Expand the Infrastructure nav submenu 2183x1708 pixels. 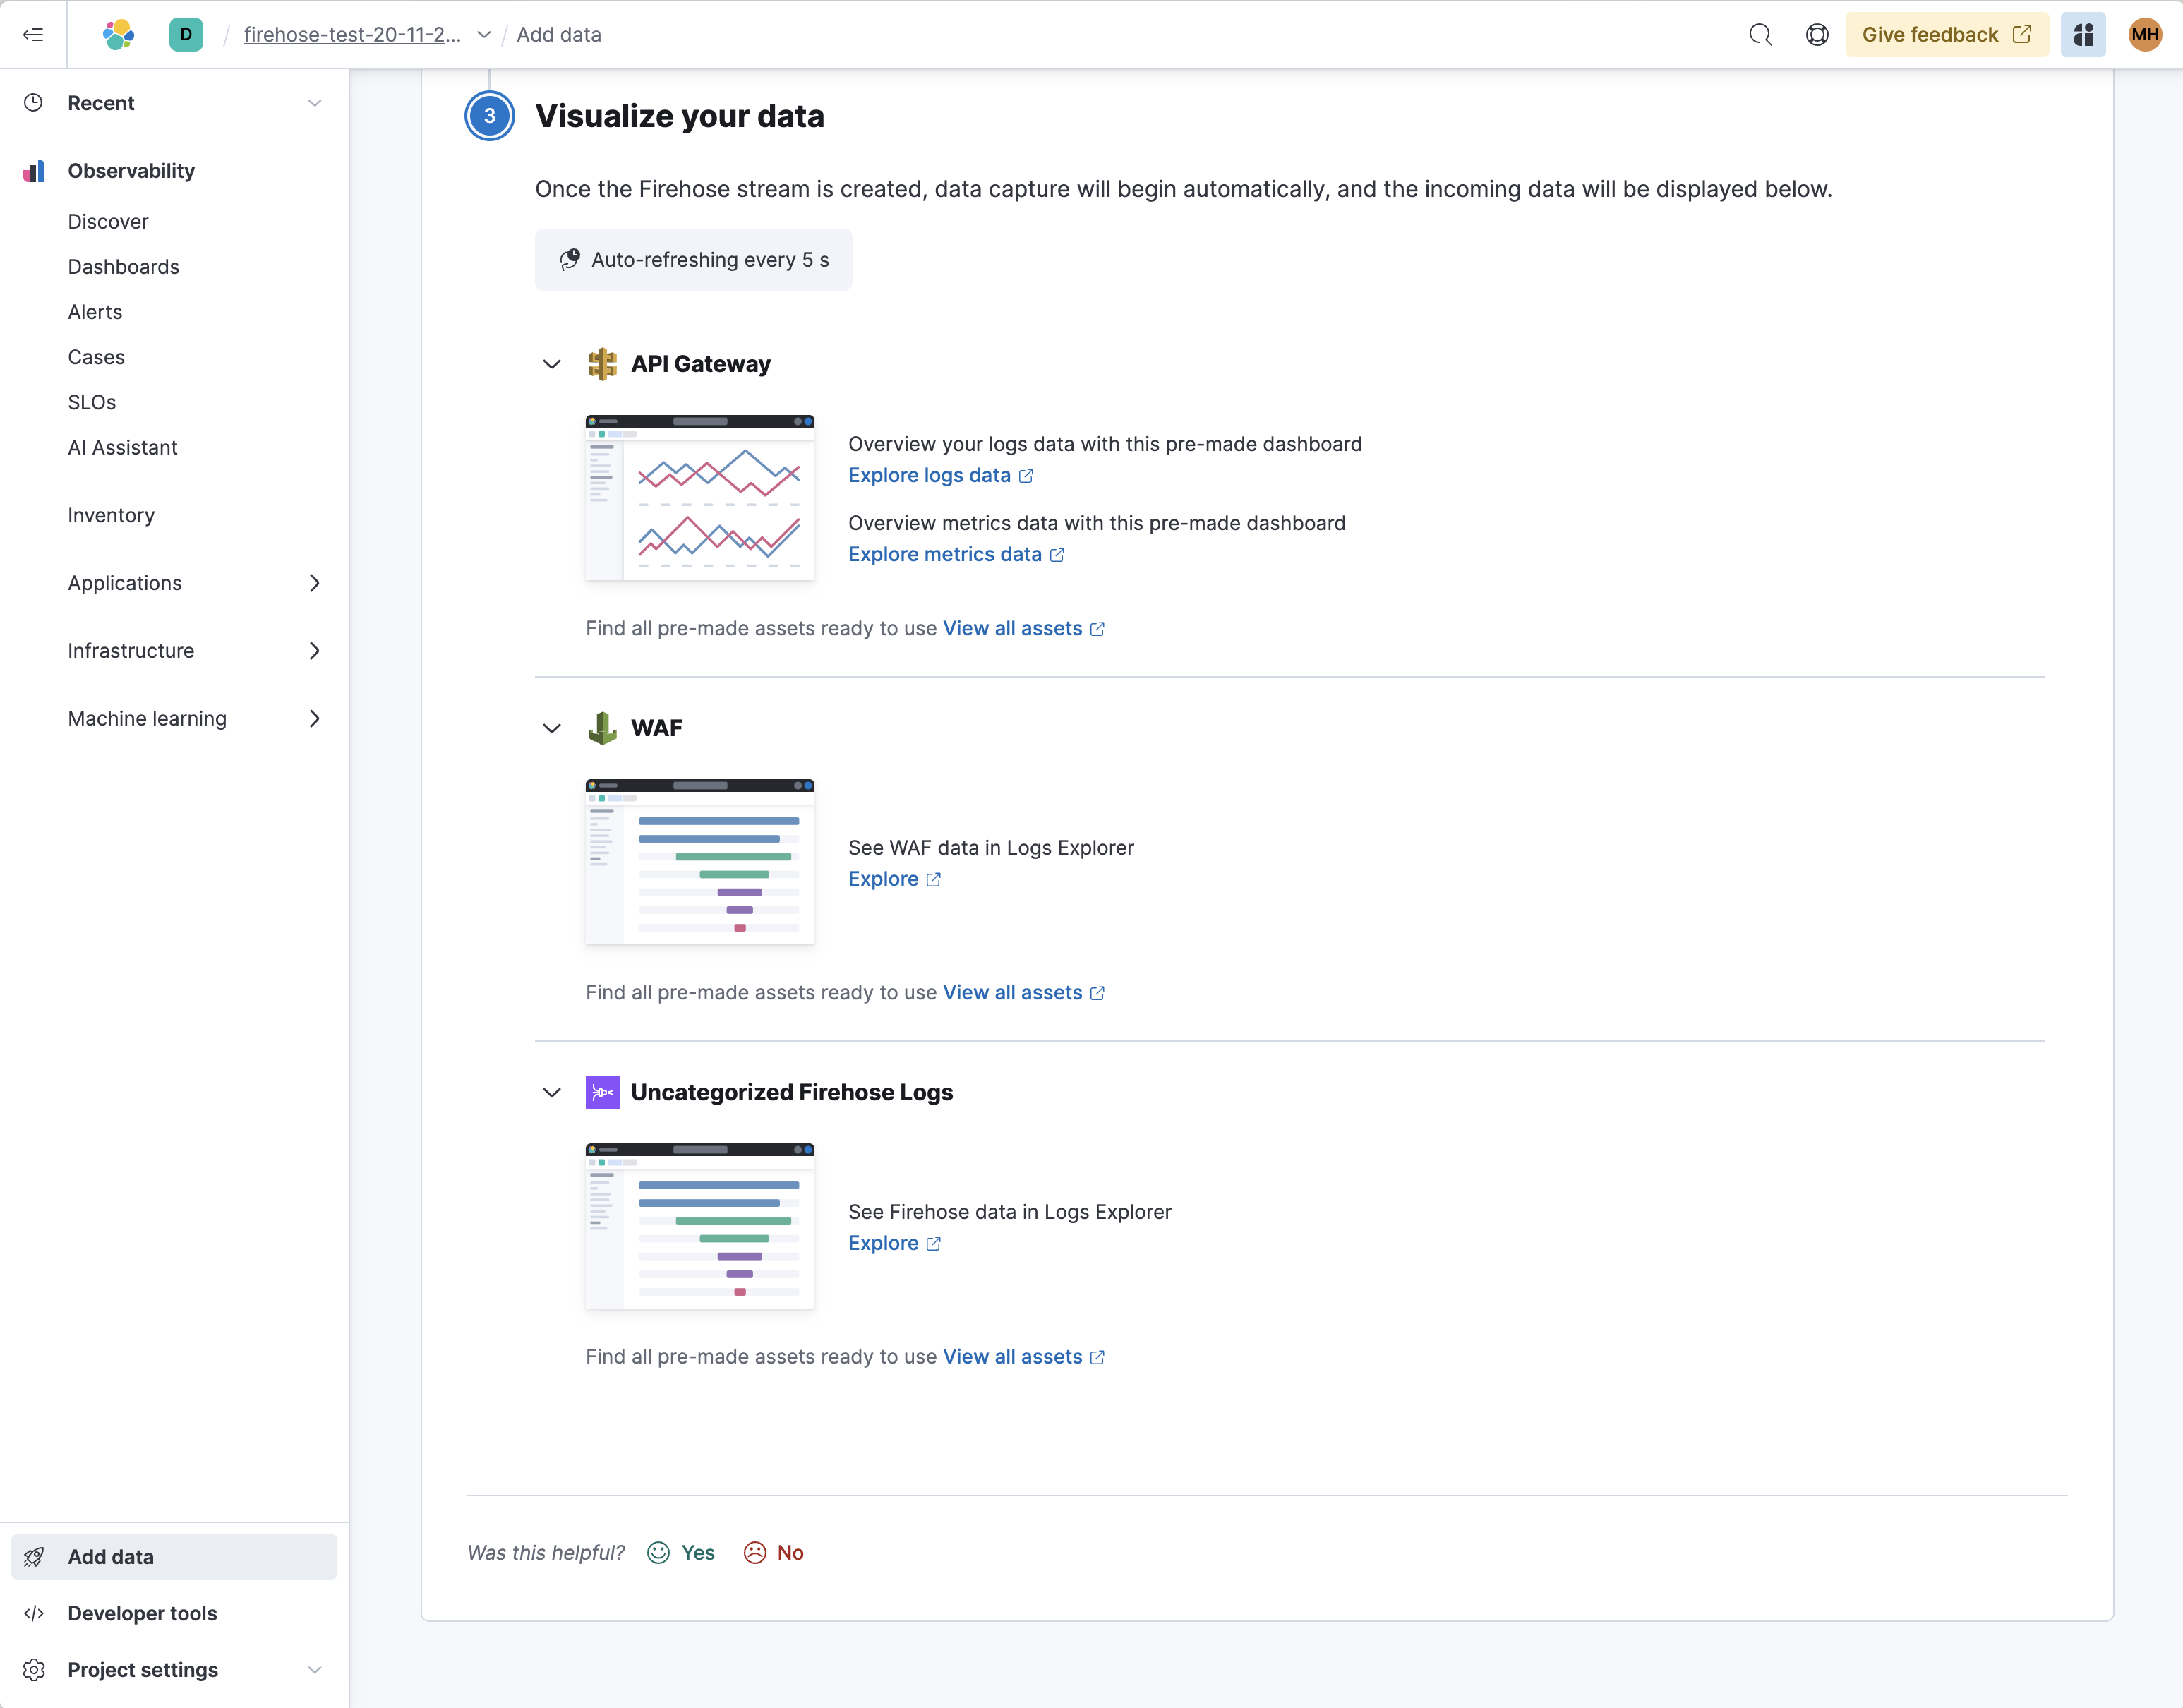[x=314, y=651]
